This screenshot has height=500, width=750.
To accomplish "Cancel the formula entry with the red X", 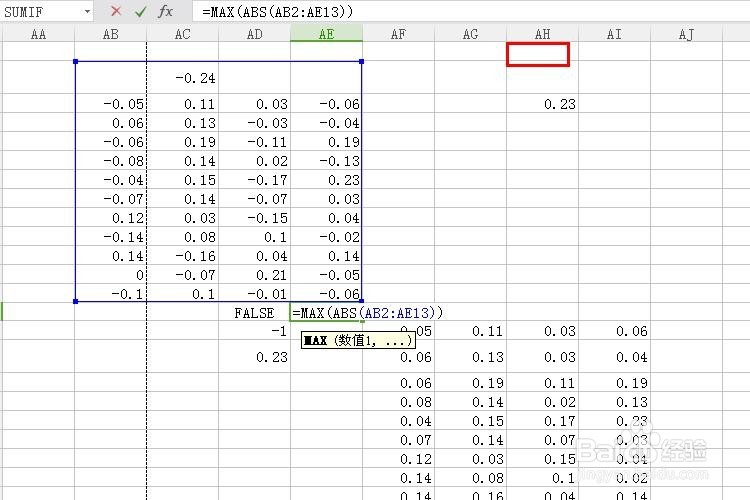I will click(115, 11).
